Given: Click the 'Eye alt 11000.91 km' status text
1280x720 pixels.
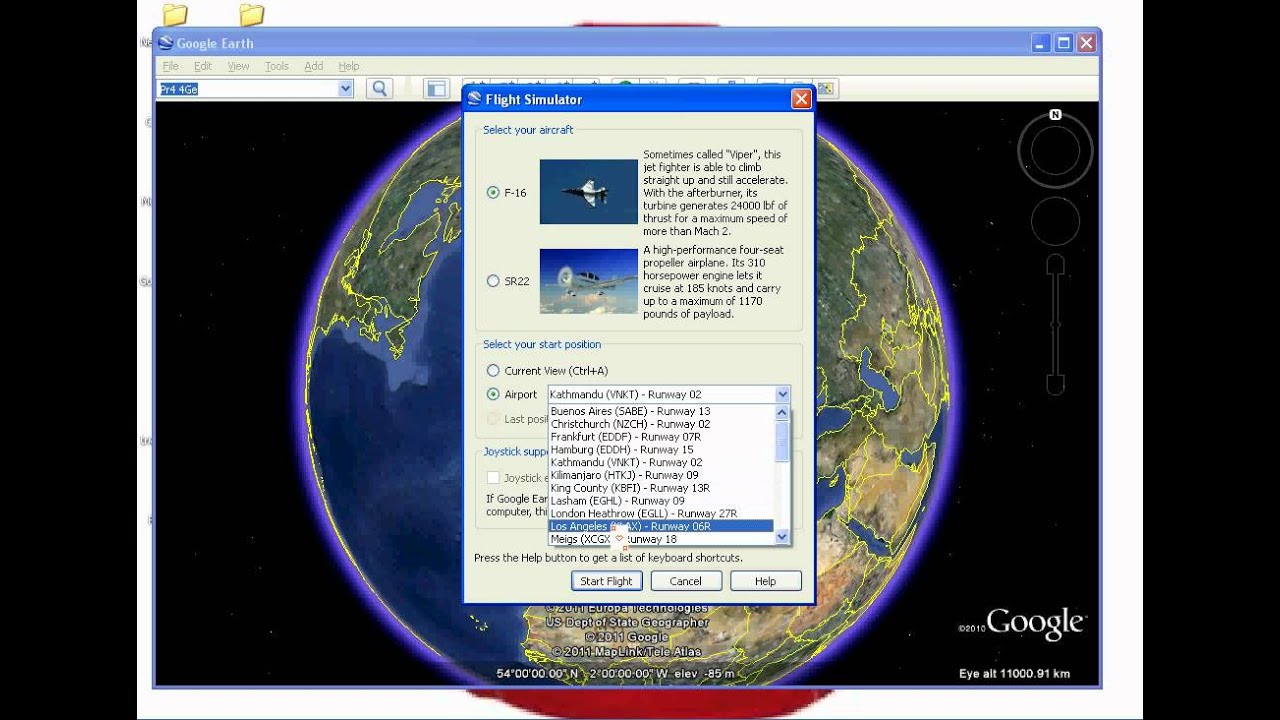Looking at the screenshot, I should 1014,674.
